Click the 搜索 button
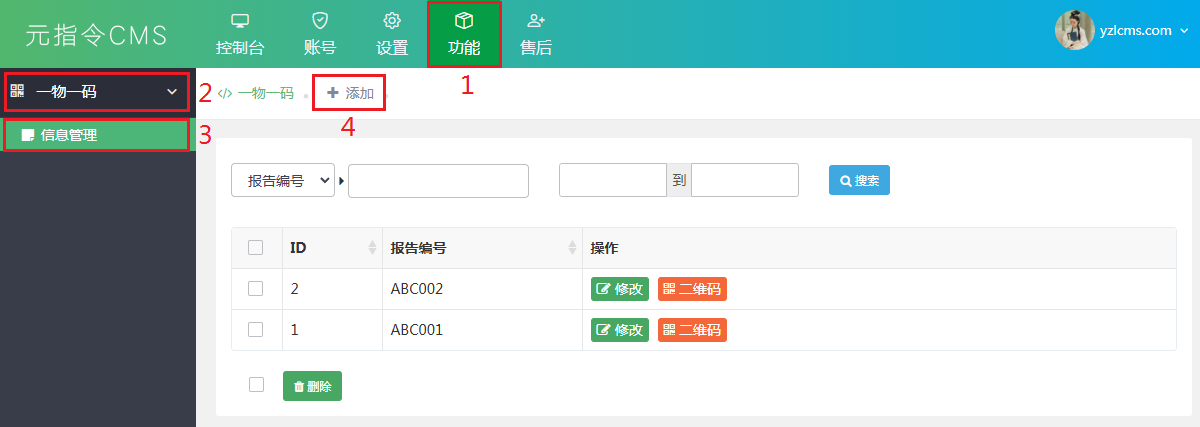 (859, 180)
